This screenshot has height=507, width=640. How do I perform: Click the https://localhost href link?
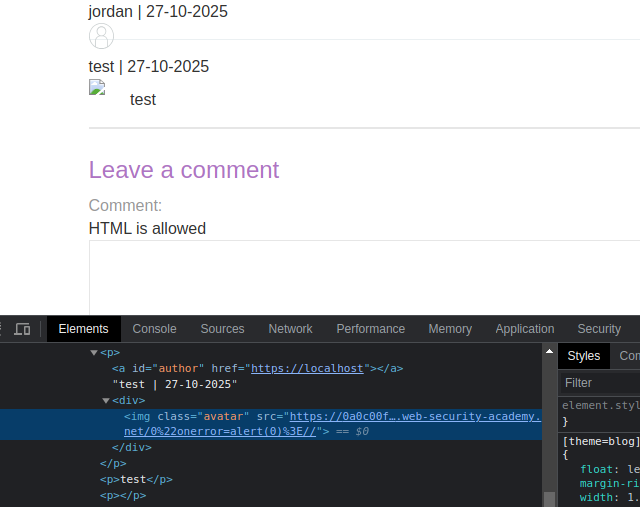coord(307,368)
